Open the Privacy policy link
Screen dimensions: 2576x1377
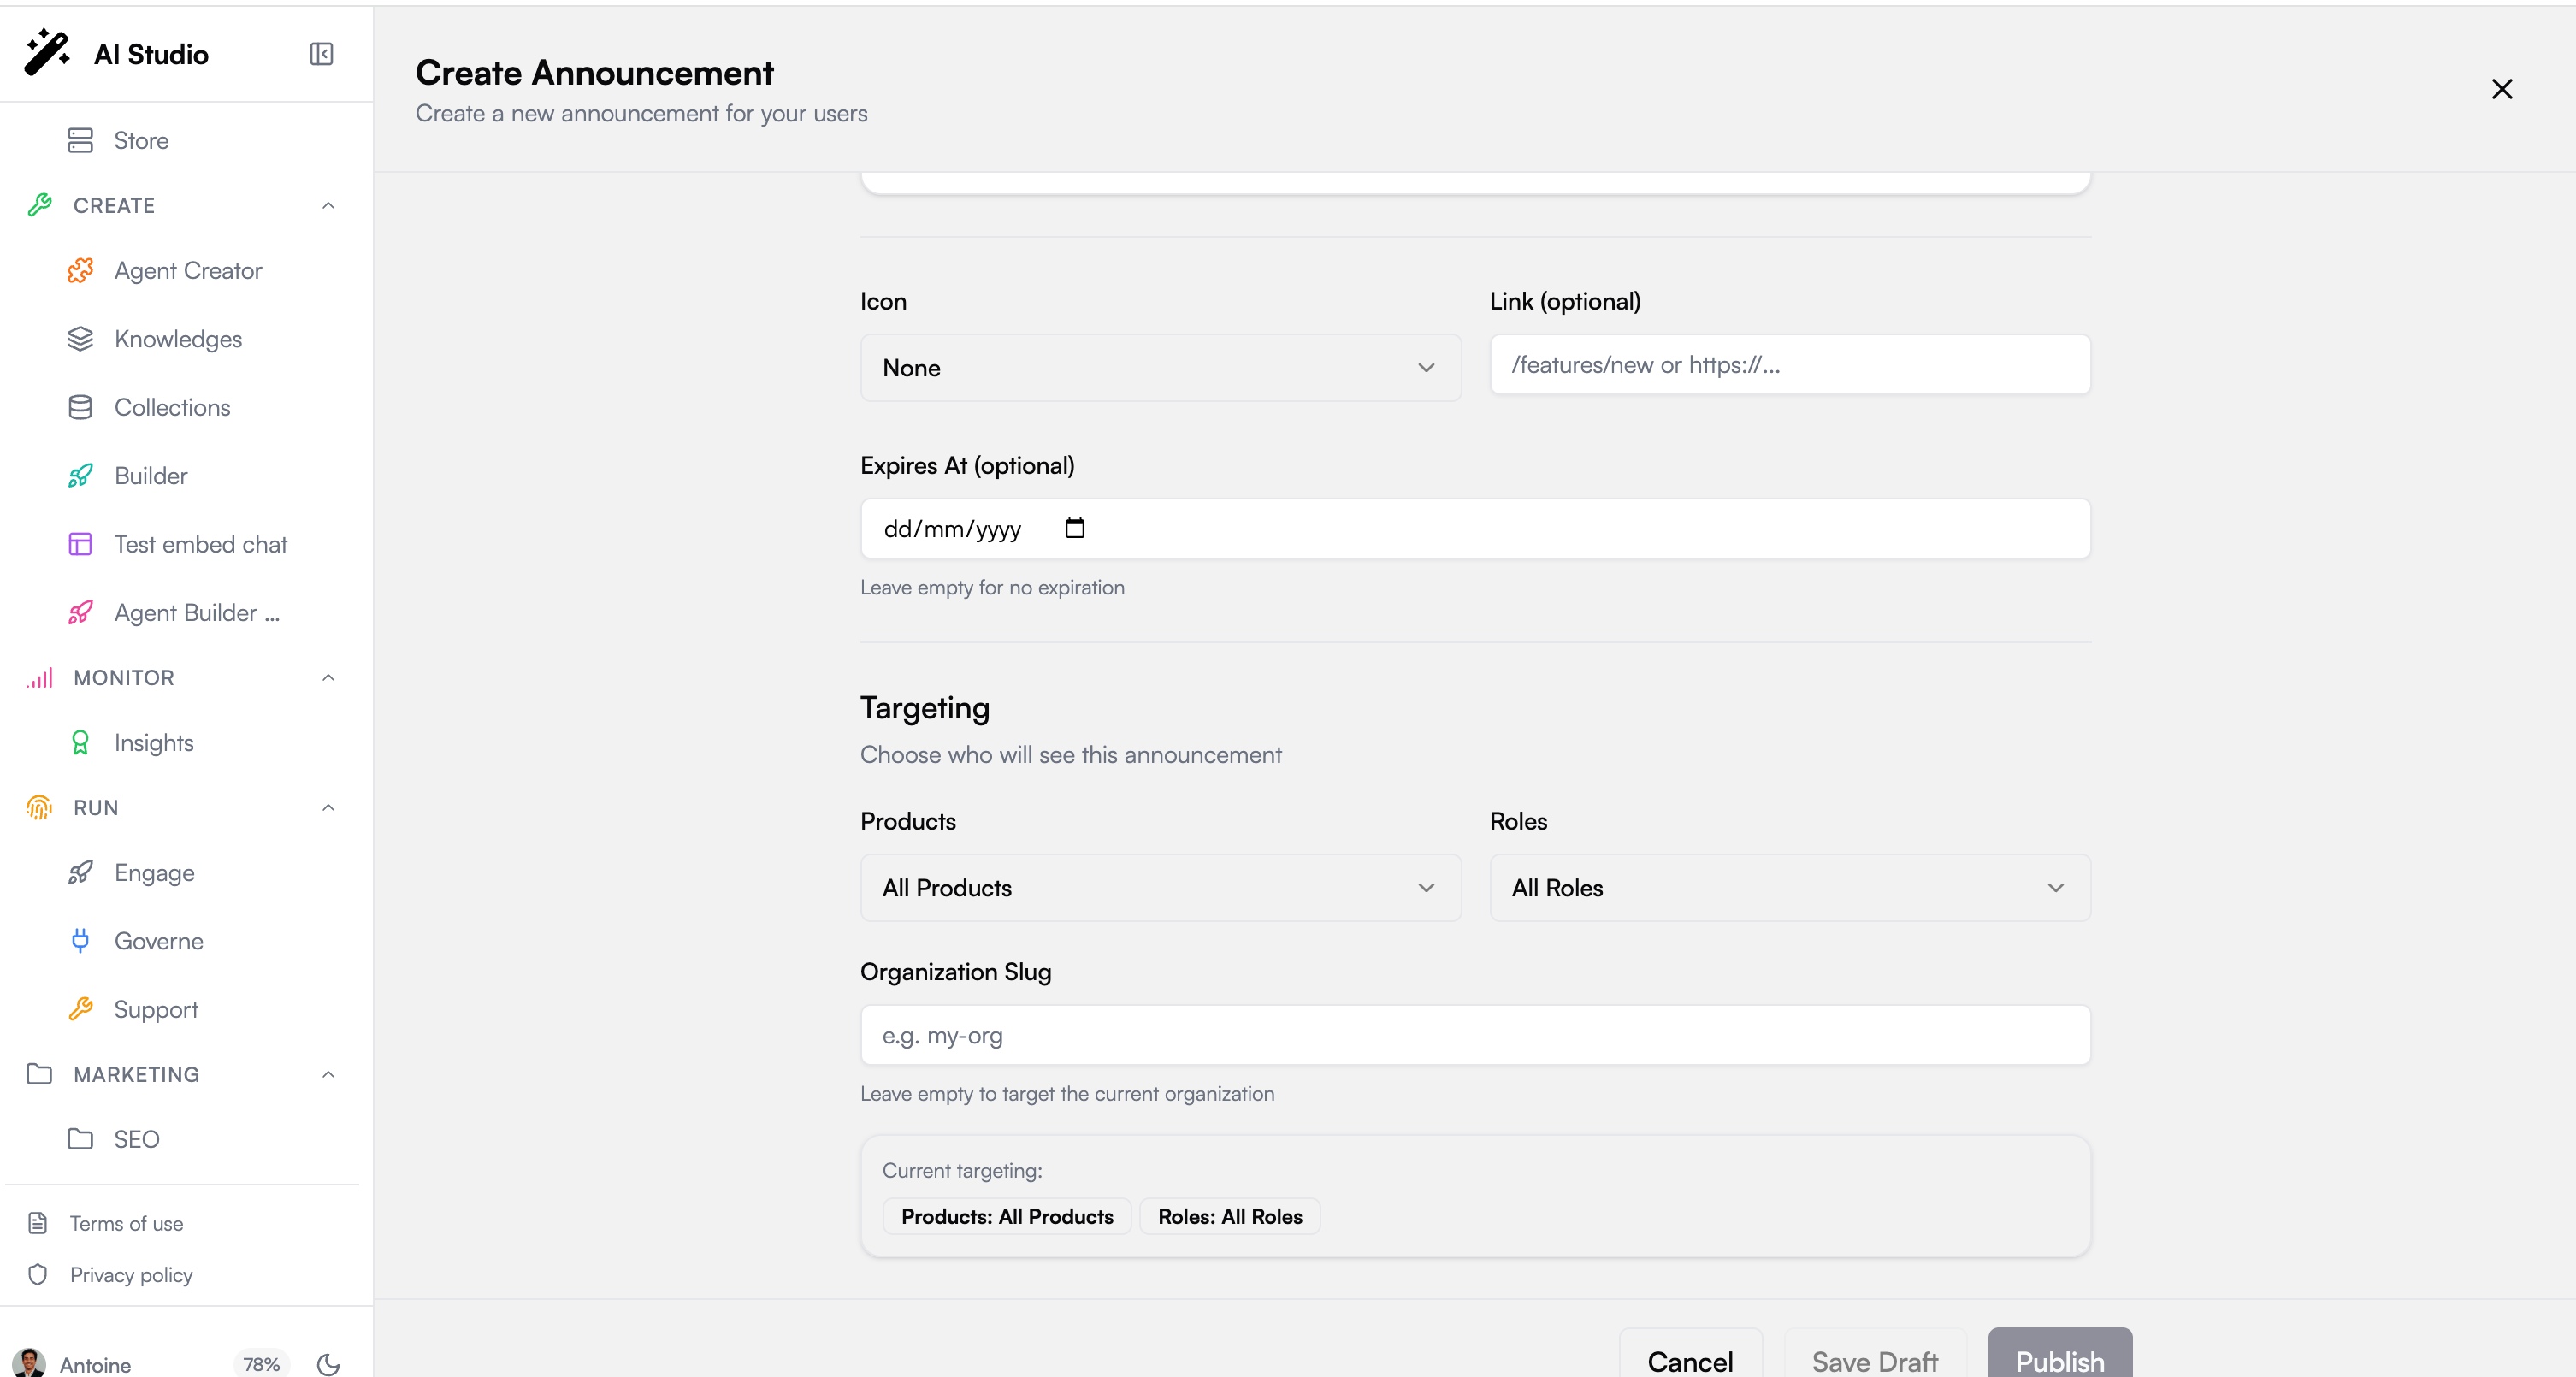point(131,1274)
